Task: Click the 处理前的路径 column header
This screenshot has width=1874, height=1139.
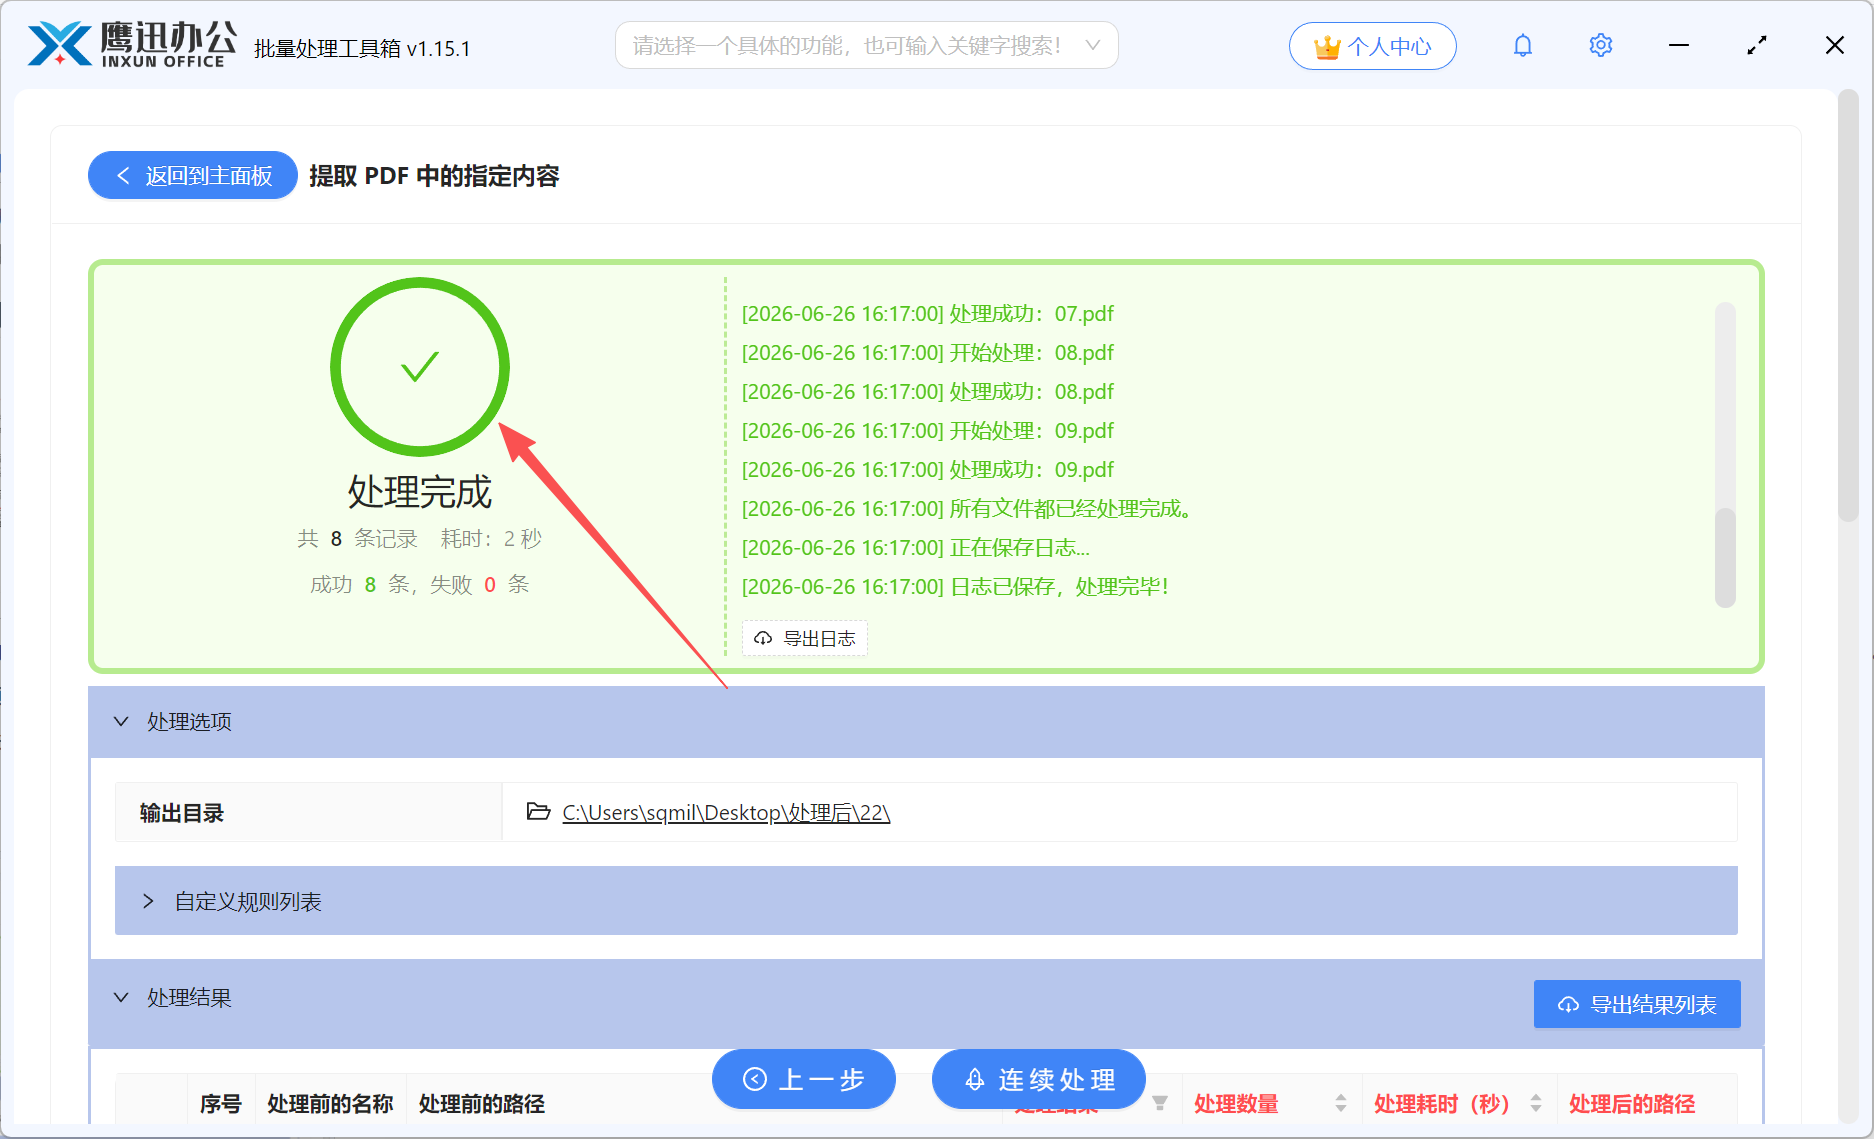Action: (x=482, y=1104)
